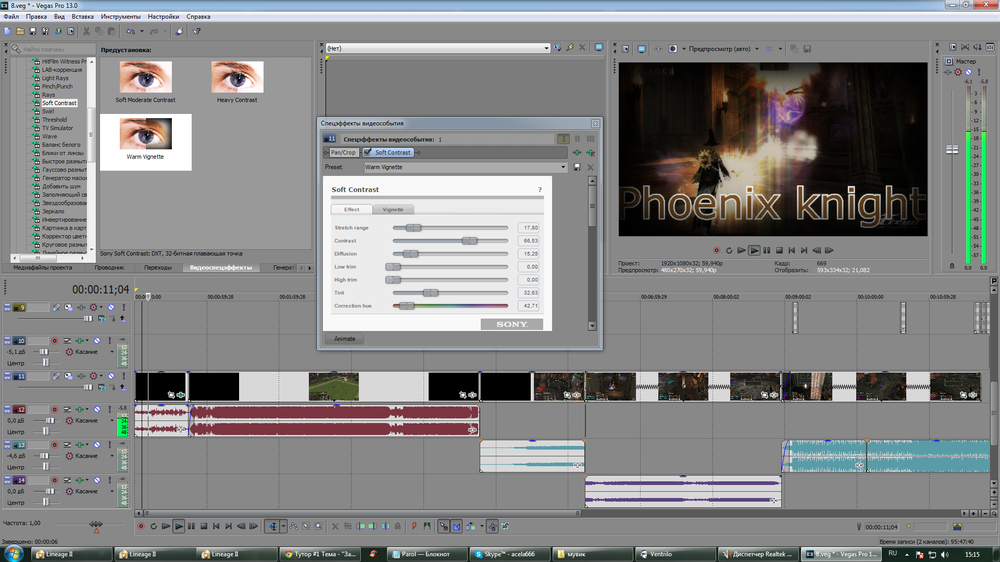Delete the preset using the X icon
This screenshot has width=1000, height=562.
coord(589,168)
